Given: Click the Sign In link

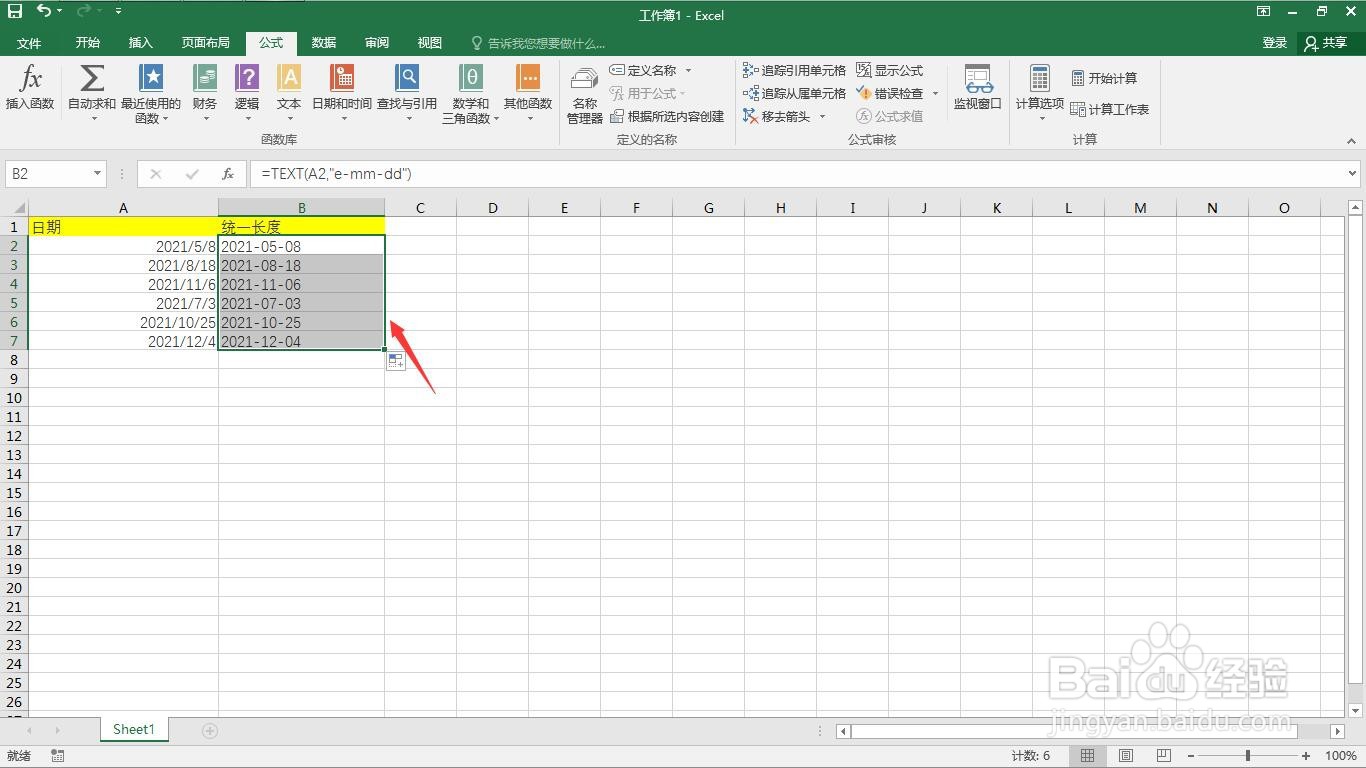Looking at the screenshot, I should click(x=1275, y=43).
